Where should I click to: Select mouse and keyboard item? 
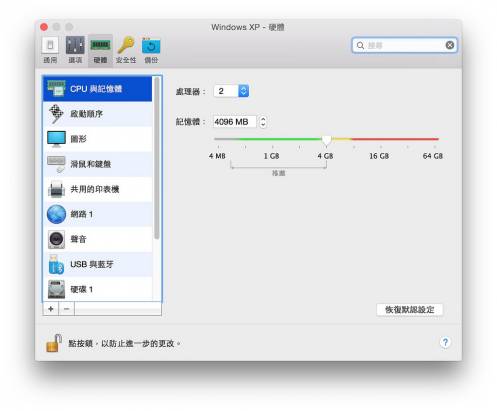(x=98, y=164)
